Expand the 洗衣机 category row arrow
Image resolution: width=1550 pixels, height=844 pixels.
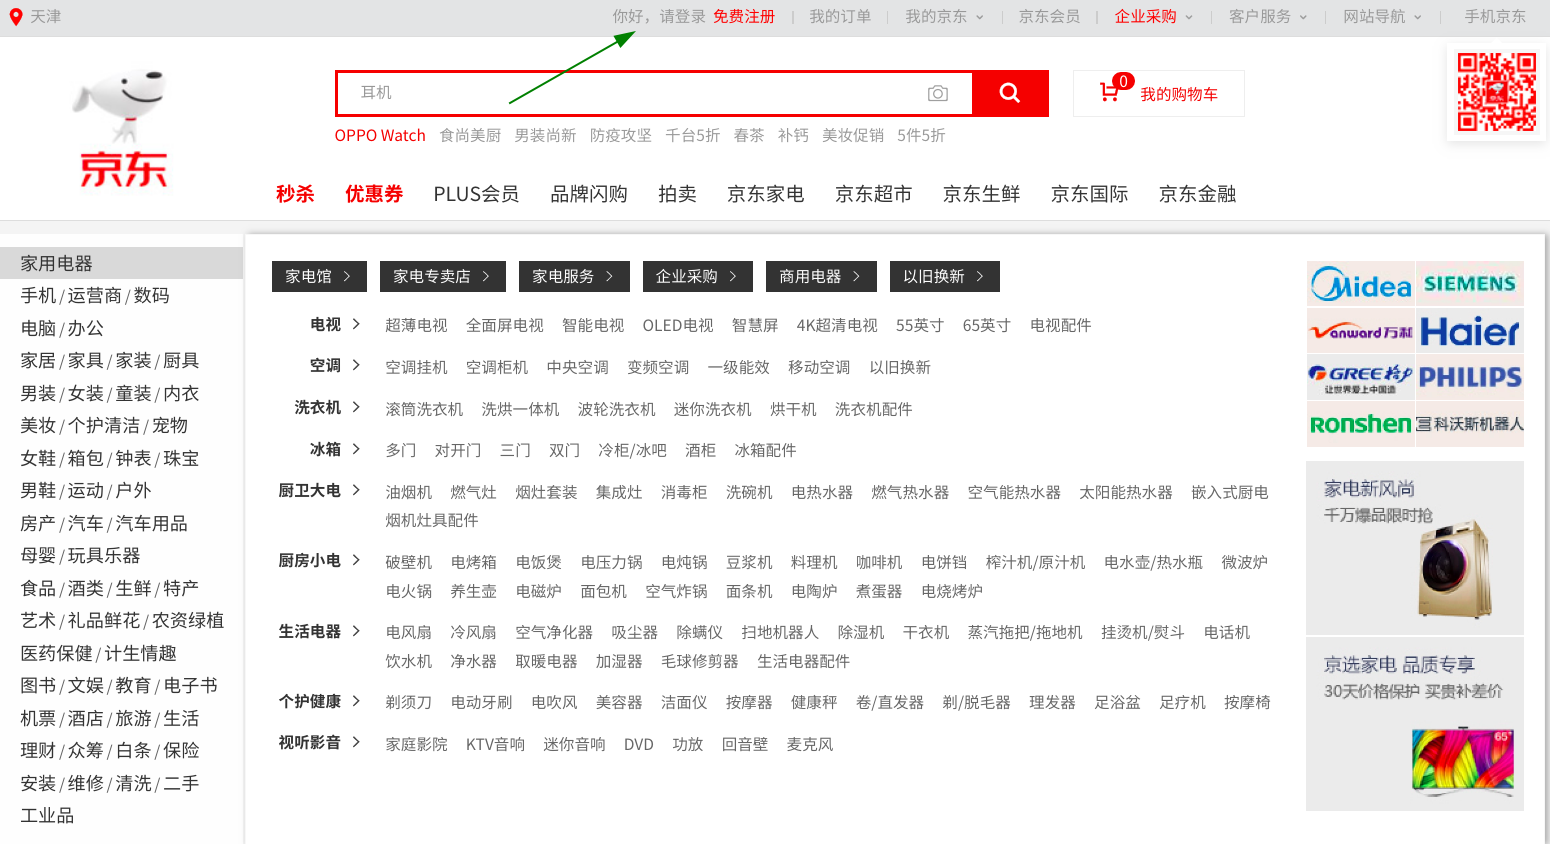(356, 407)
